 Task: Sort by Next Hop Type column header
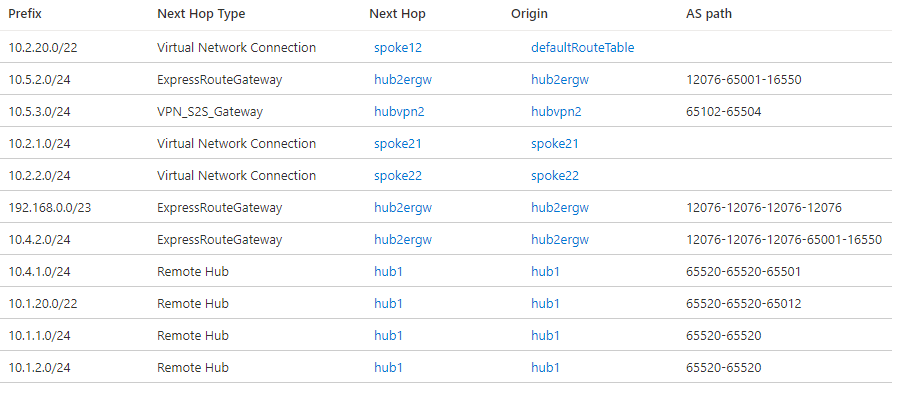(x=201, y=13)
